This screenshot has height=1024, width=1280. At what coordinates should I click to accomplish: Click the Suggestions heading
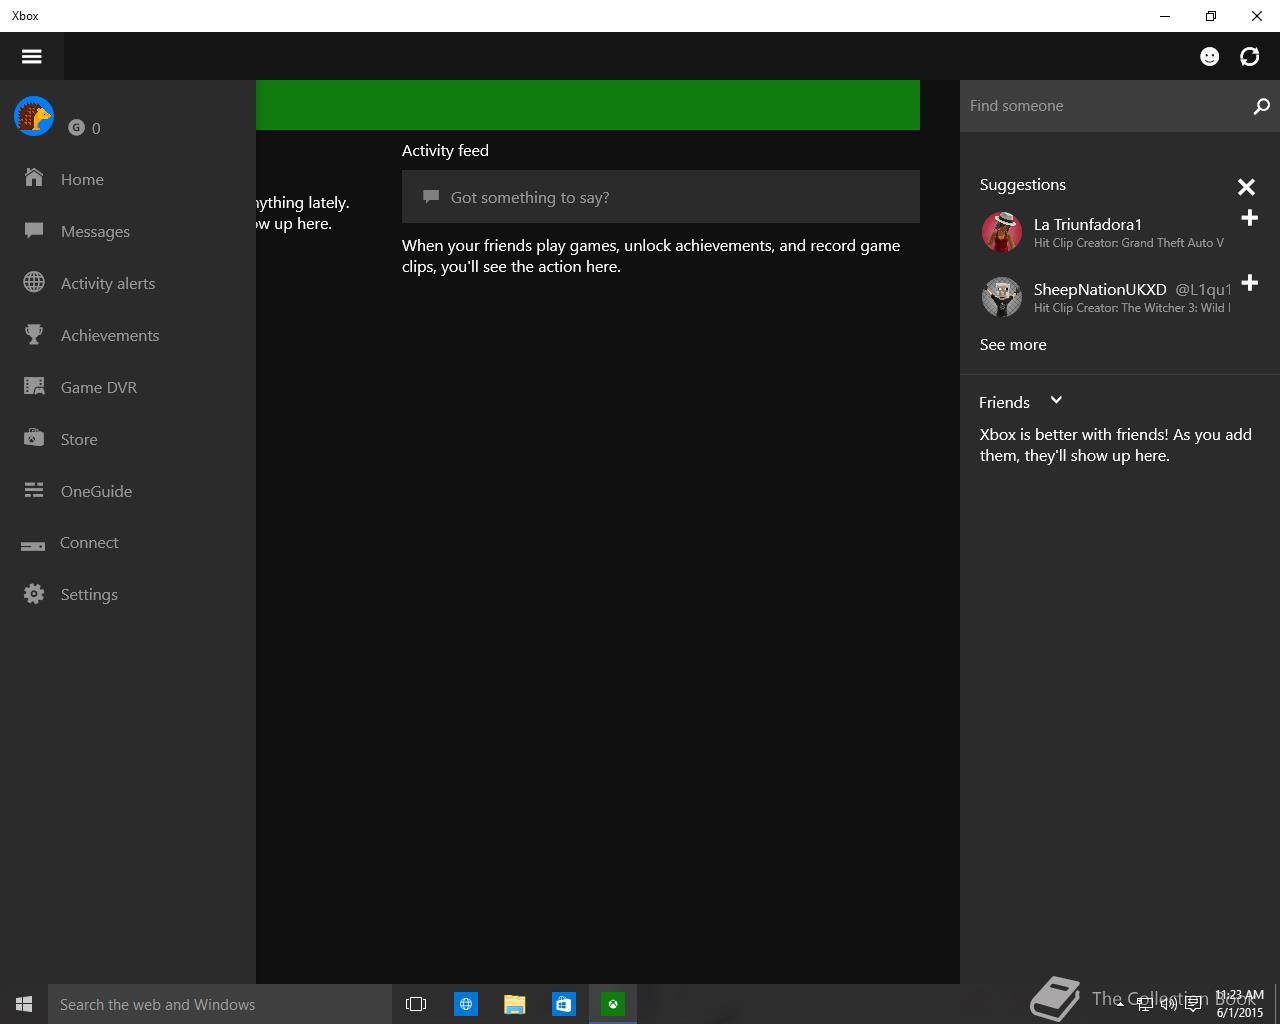click(1022, 184)
